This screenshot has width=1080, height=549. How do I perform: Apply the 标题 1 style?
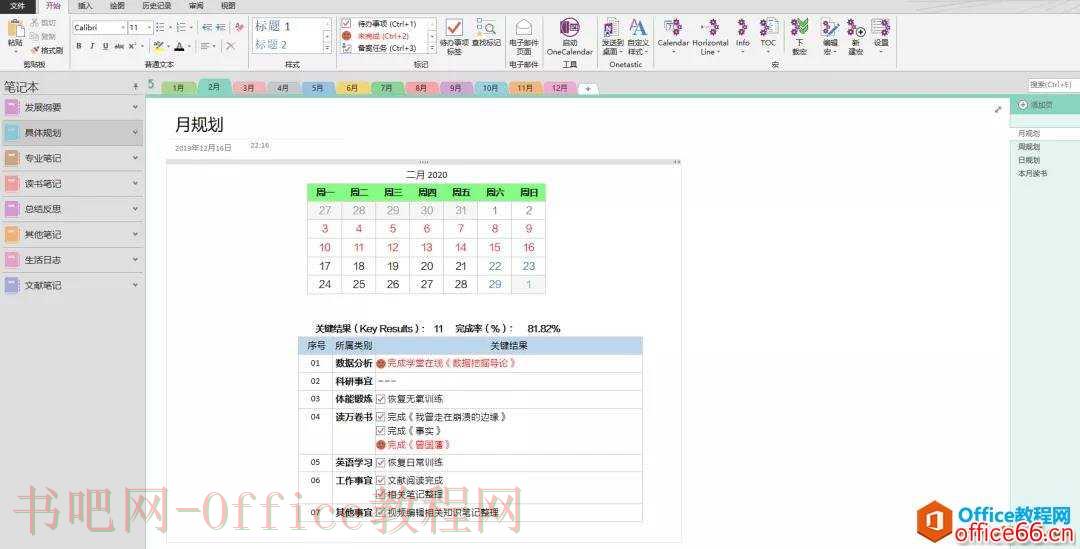(x=272, y=26)
